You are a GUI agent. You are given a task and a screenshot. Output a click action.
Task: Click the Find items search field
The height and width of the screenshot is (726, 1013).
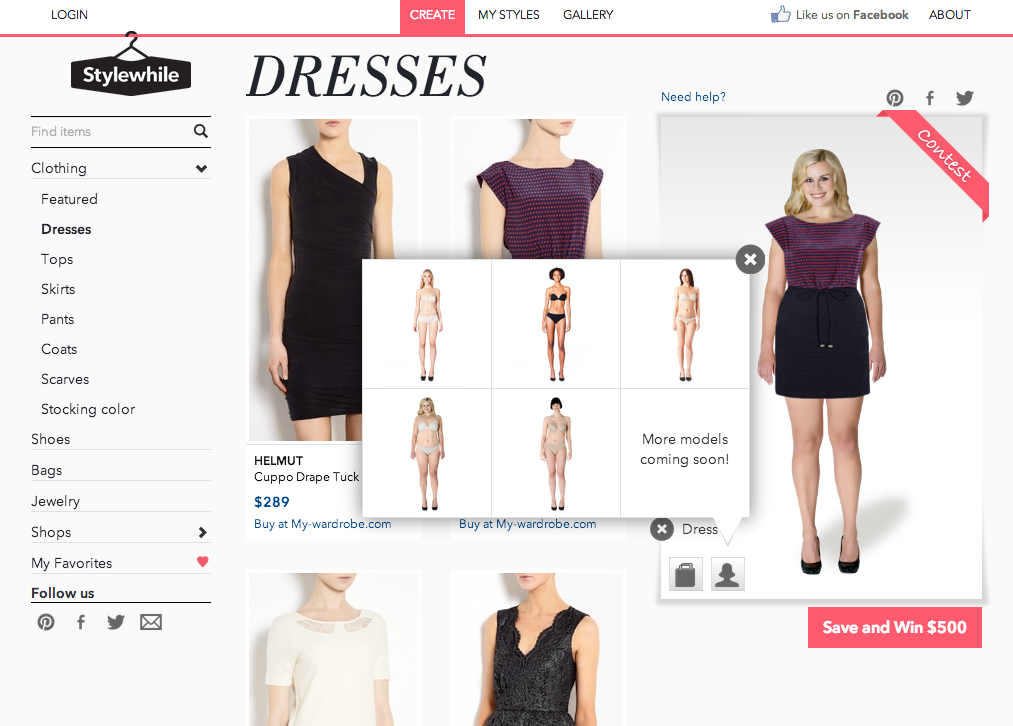point(108,131)
